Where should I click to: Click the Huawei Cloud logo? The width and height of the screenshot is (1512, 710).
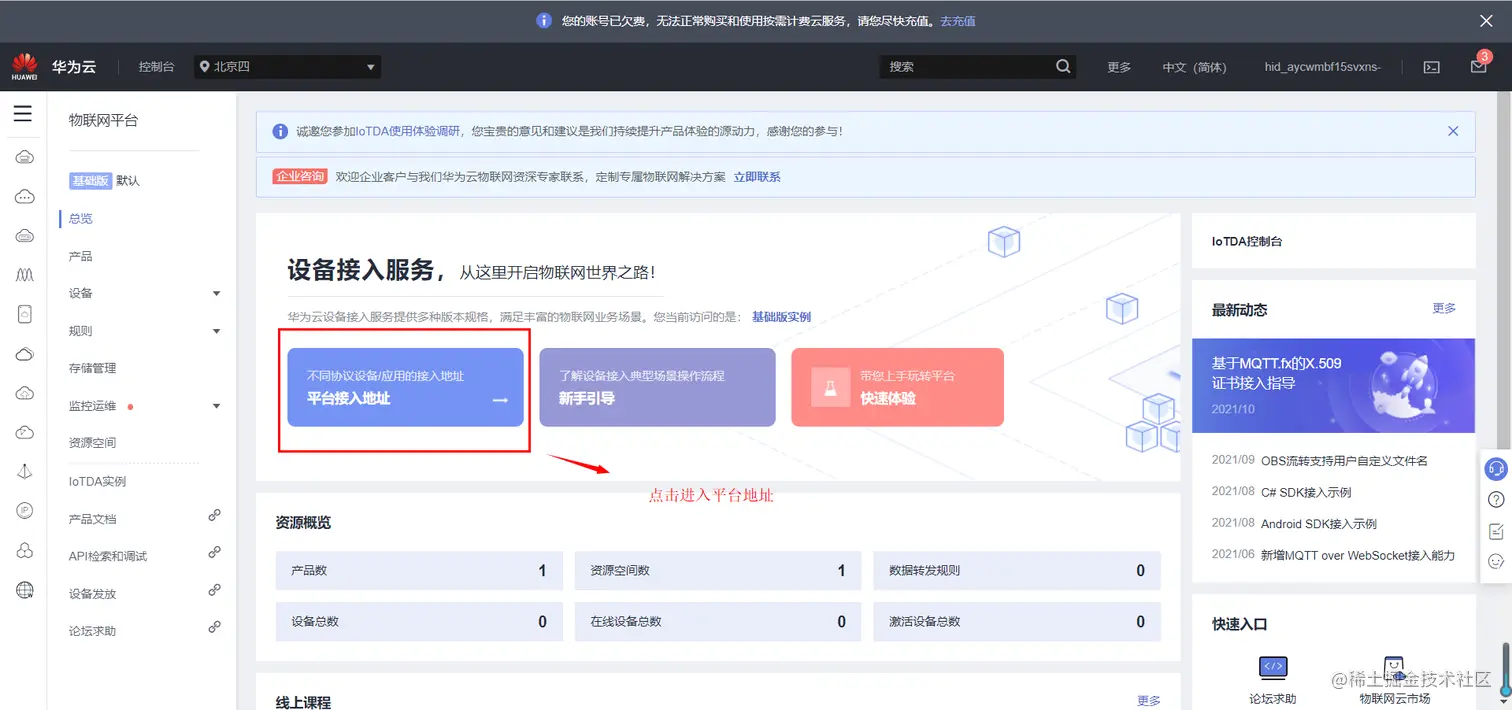tap(24, 65)
